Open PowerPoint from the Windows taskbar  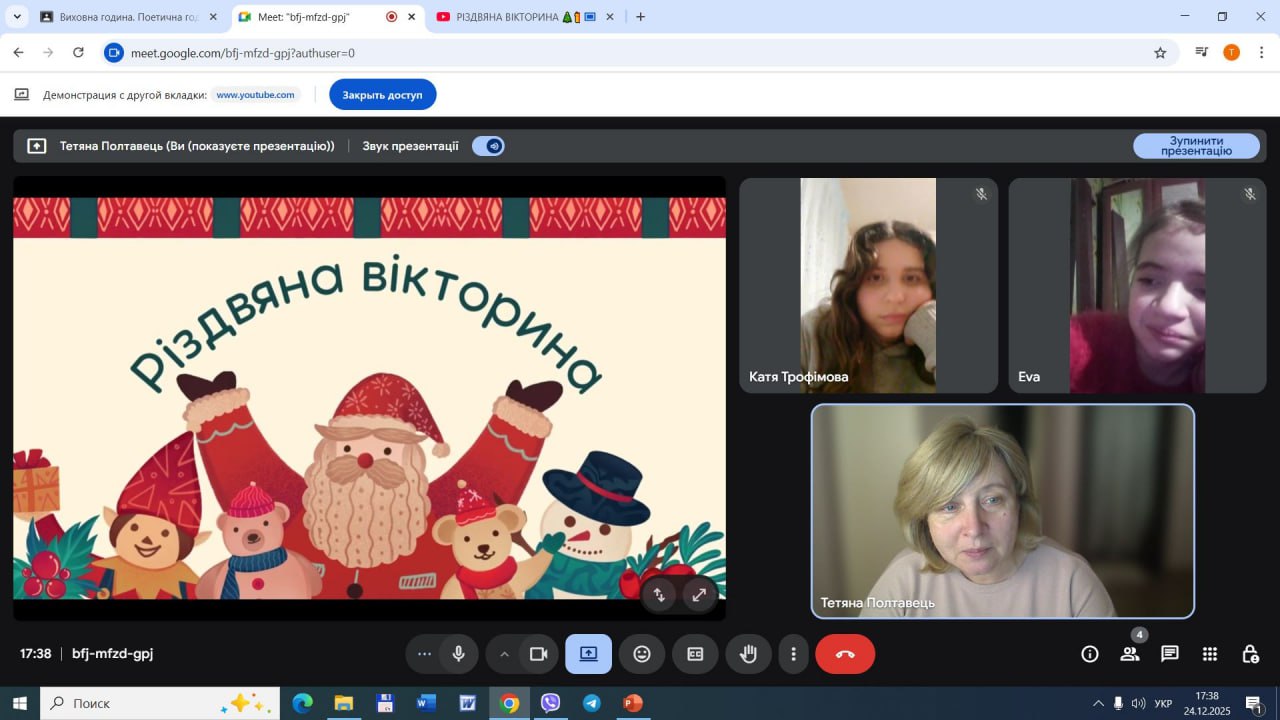[632, 703]
